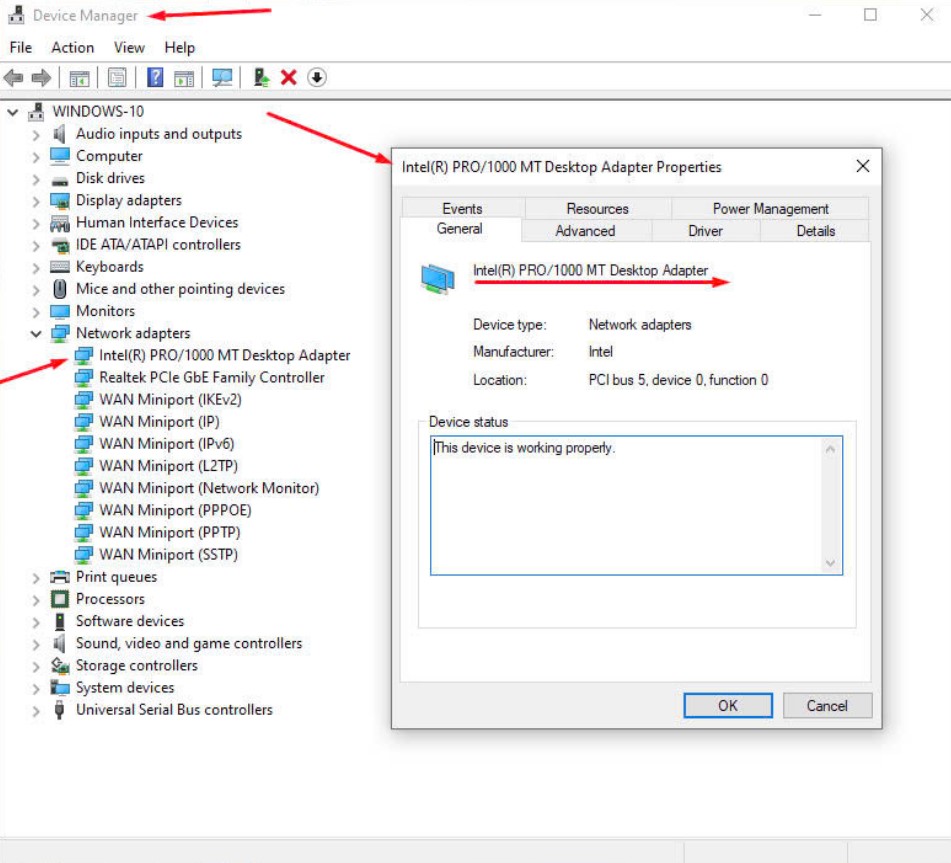The image size is (951, 863).
Task: Expand the Print queues category
Action: (36, 578)
